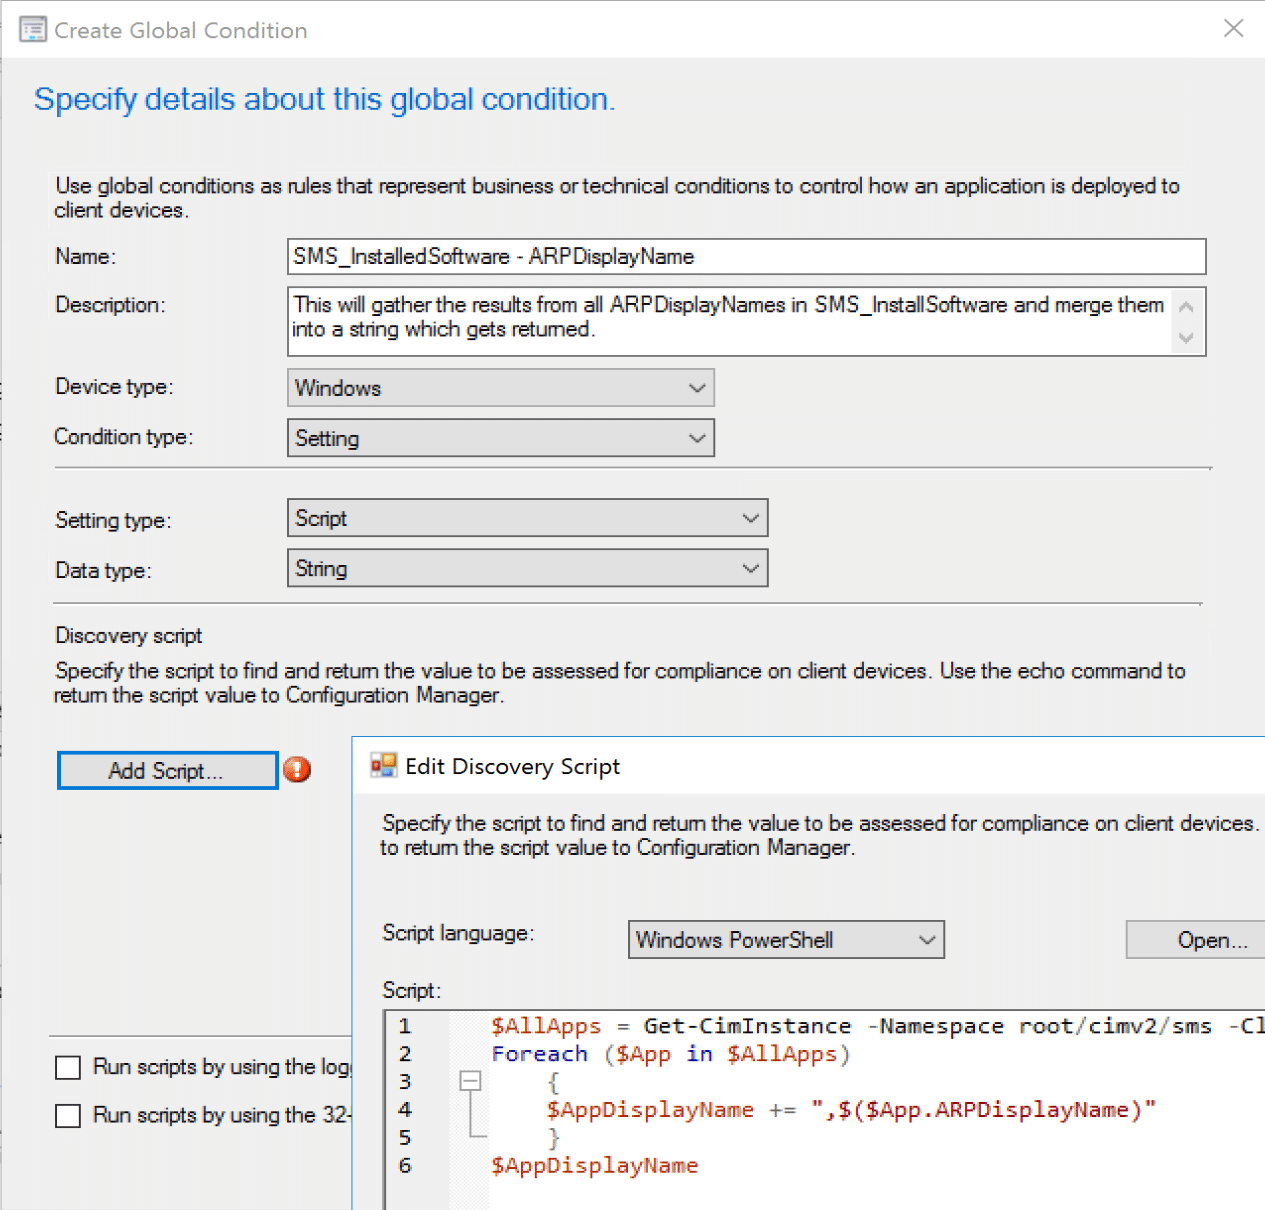Image resolution: width=1265 pixels, height=1210 pixels.
Task: Enable the run scripts with logged-on user checkbox
Action: [x=67, y=1067]
